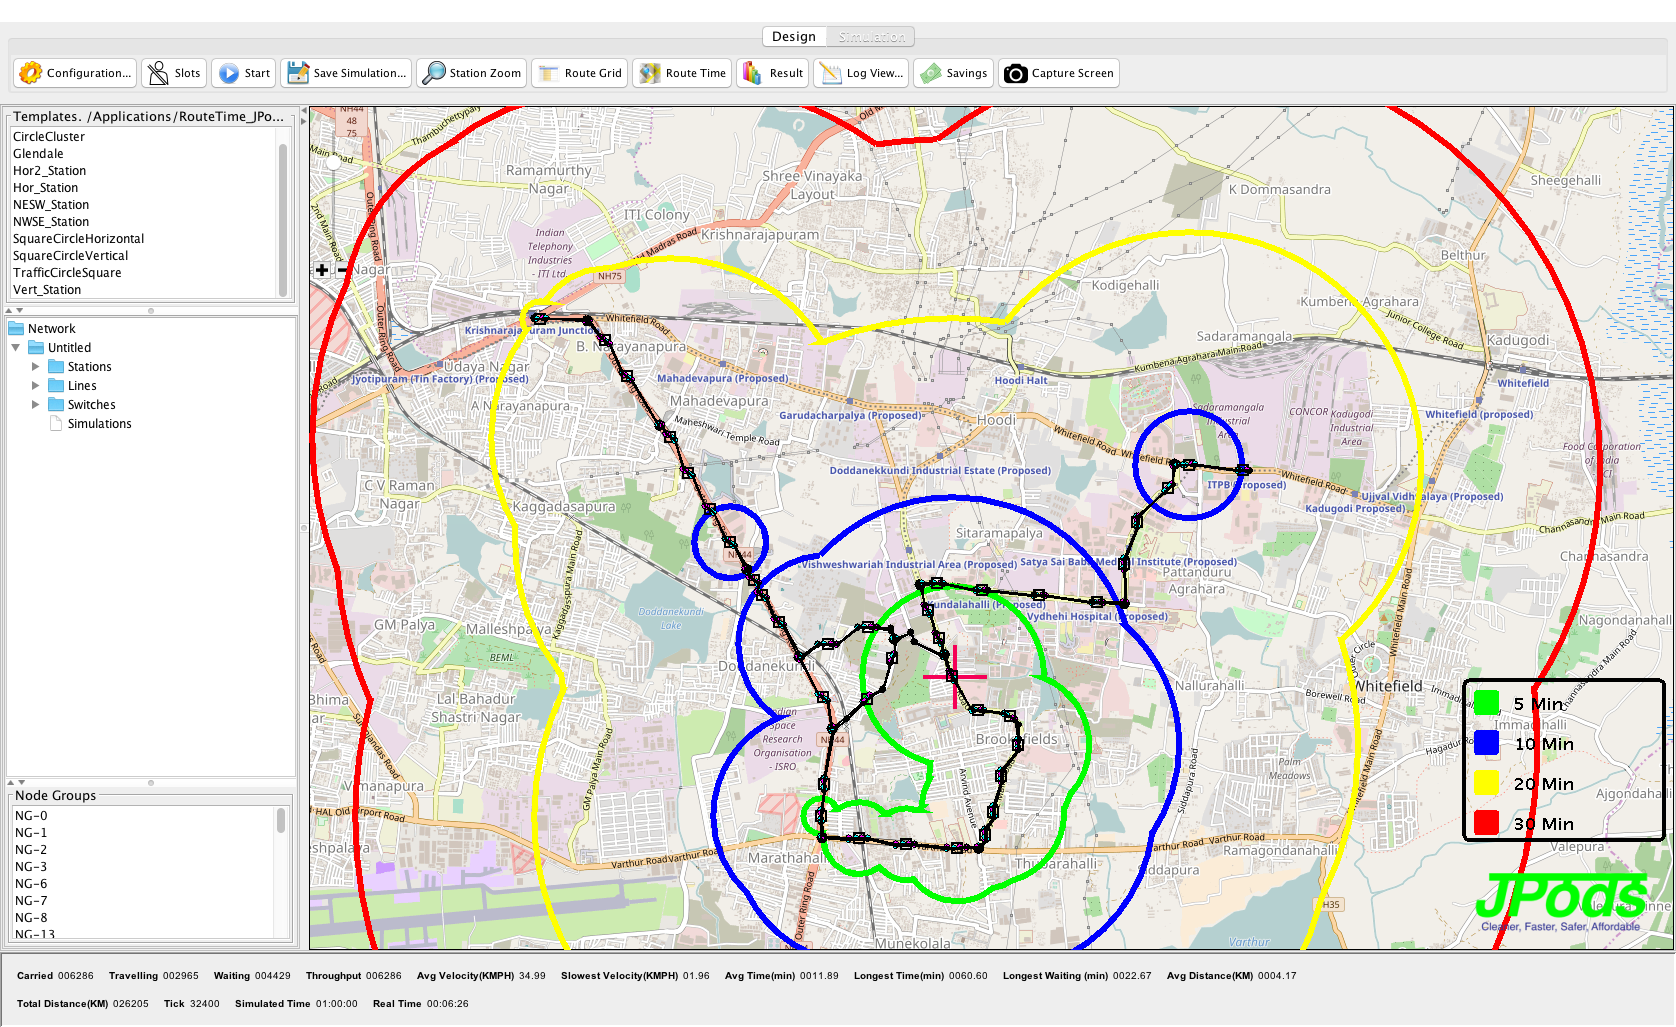Zoom in with the map plus button
The image size is (1676, 1027).
(x=322, y=270)
